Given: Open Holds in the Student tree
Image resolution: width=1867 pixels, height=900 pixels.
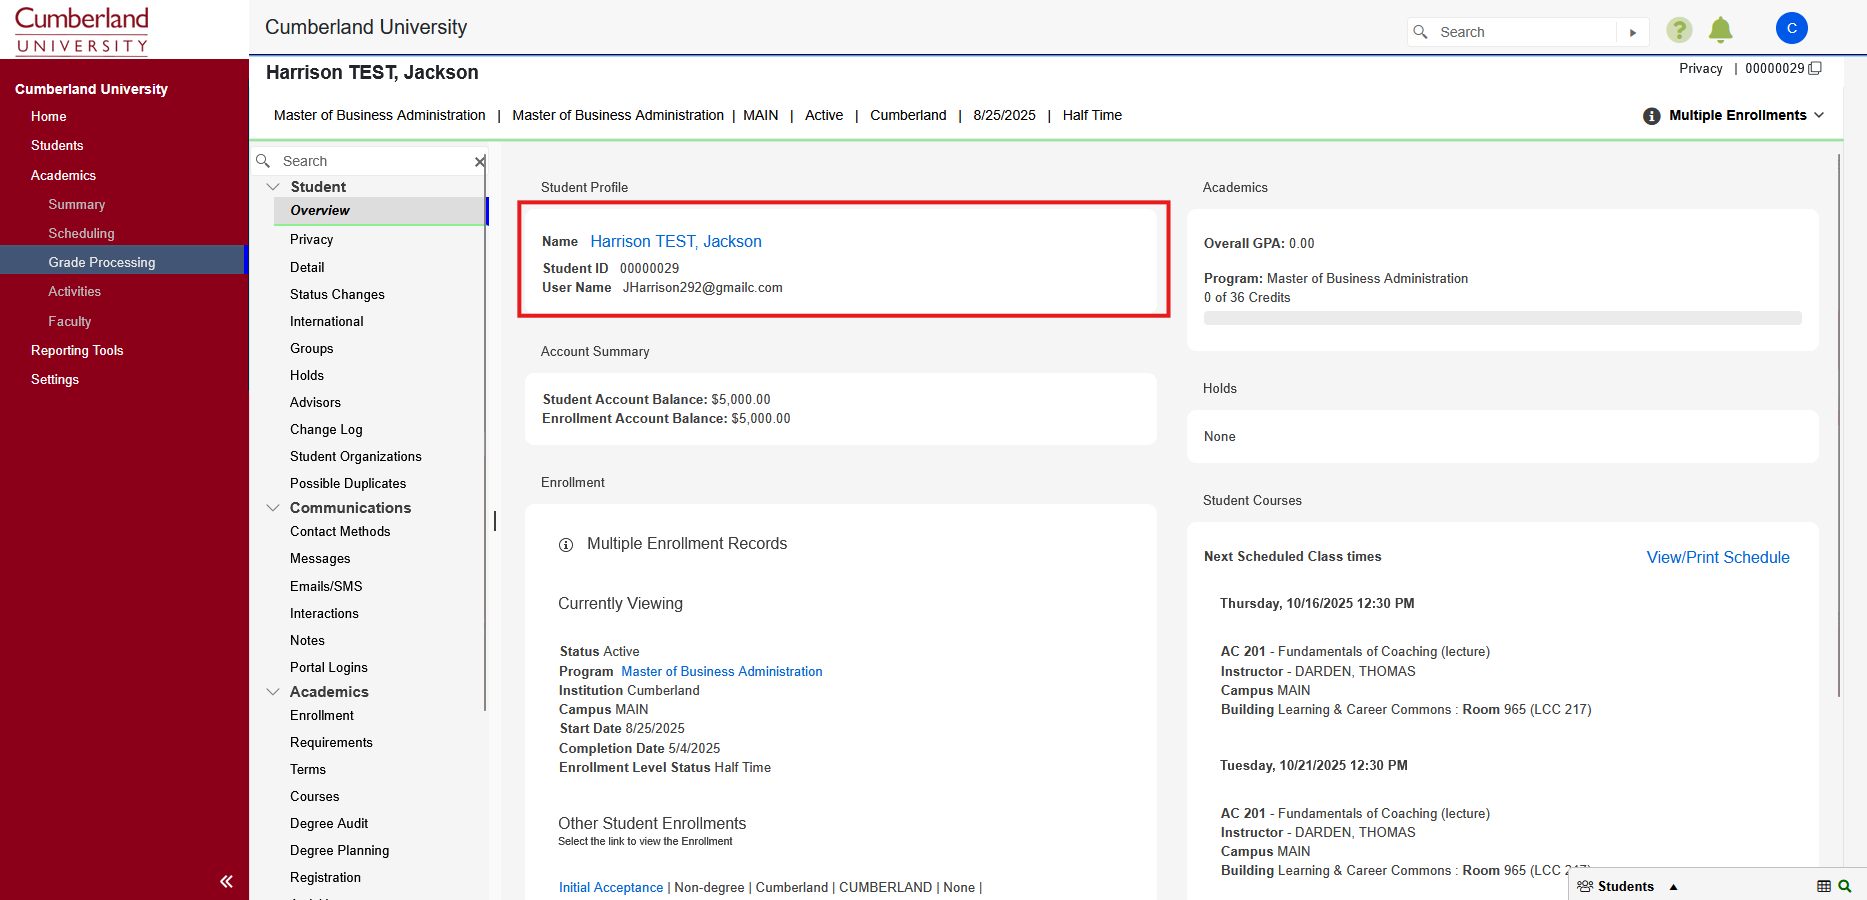Looking at the screenshot, I should click(x=307, y=375).
